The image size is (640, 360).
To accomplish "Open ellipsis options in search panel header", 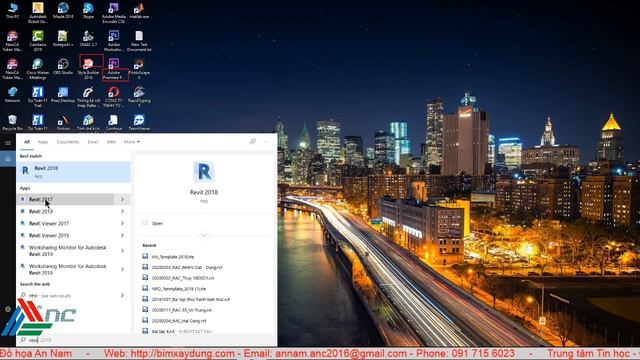I will [267, 142].
